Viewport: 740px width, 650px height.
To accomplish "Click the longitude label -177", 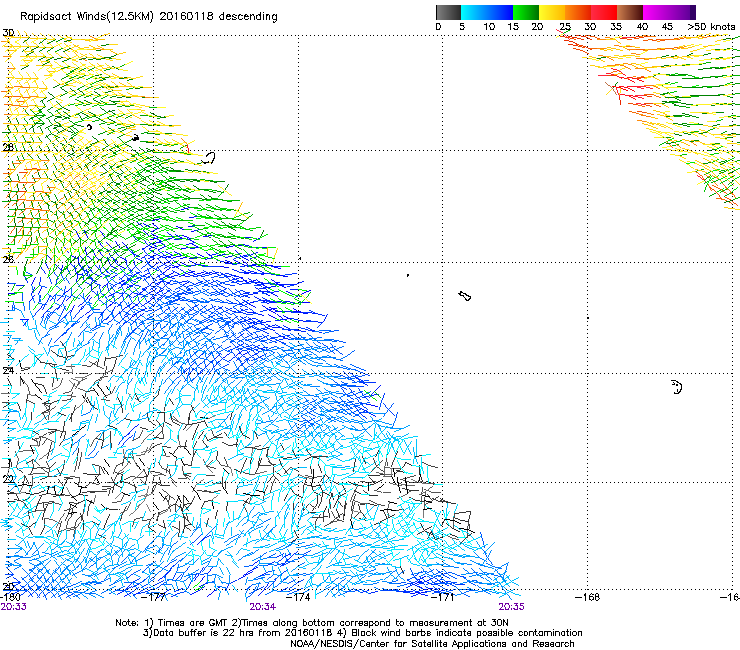I will 154,597.
